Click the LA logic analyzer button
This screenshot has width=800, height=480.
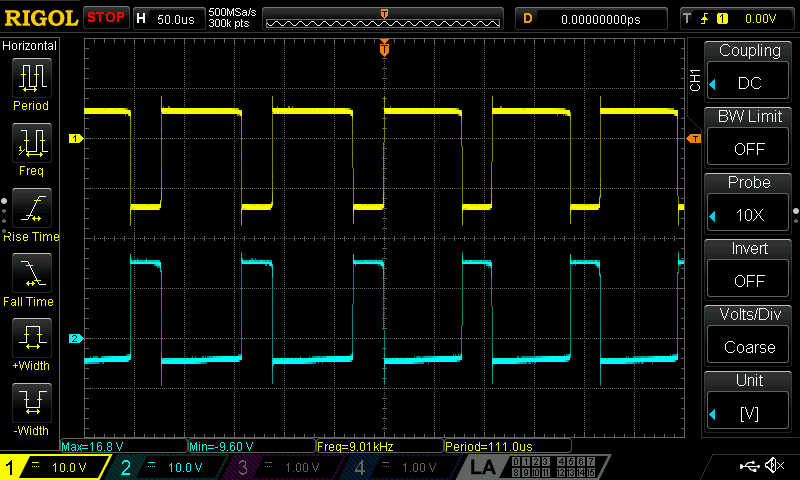pos(483,467)
